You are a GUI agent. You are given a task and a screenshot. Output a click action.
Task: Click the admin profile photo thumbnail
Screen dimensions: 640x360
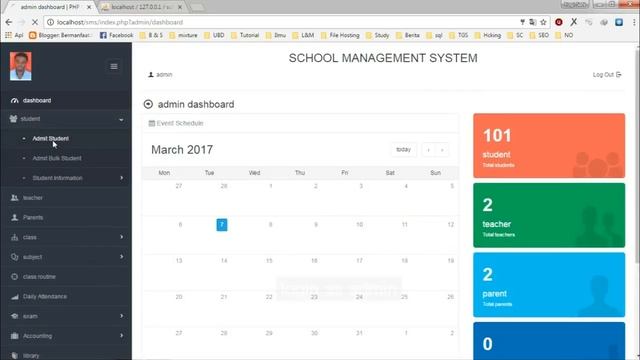[x=21, y=66]
